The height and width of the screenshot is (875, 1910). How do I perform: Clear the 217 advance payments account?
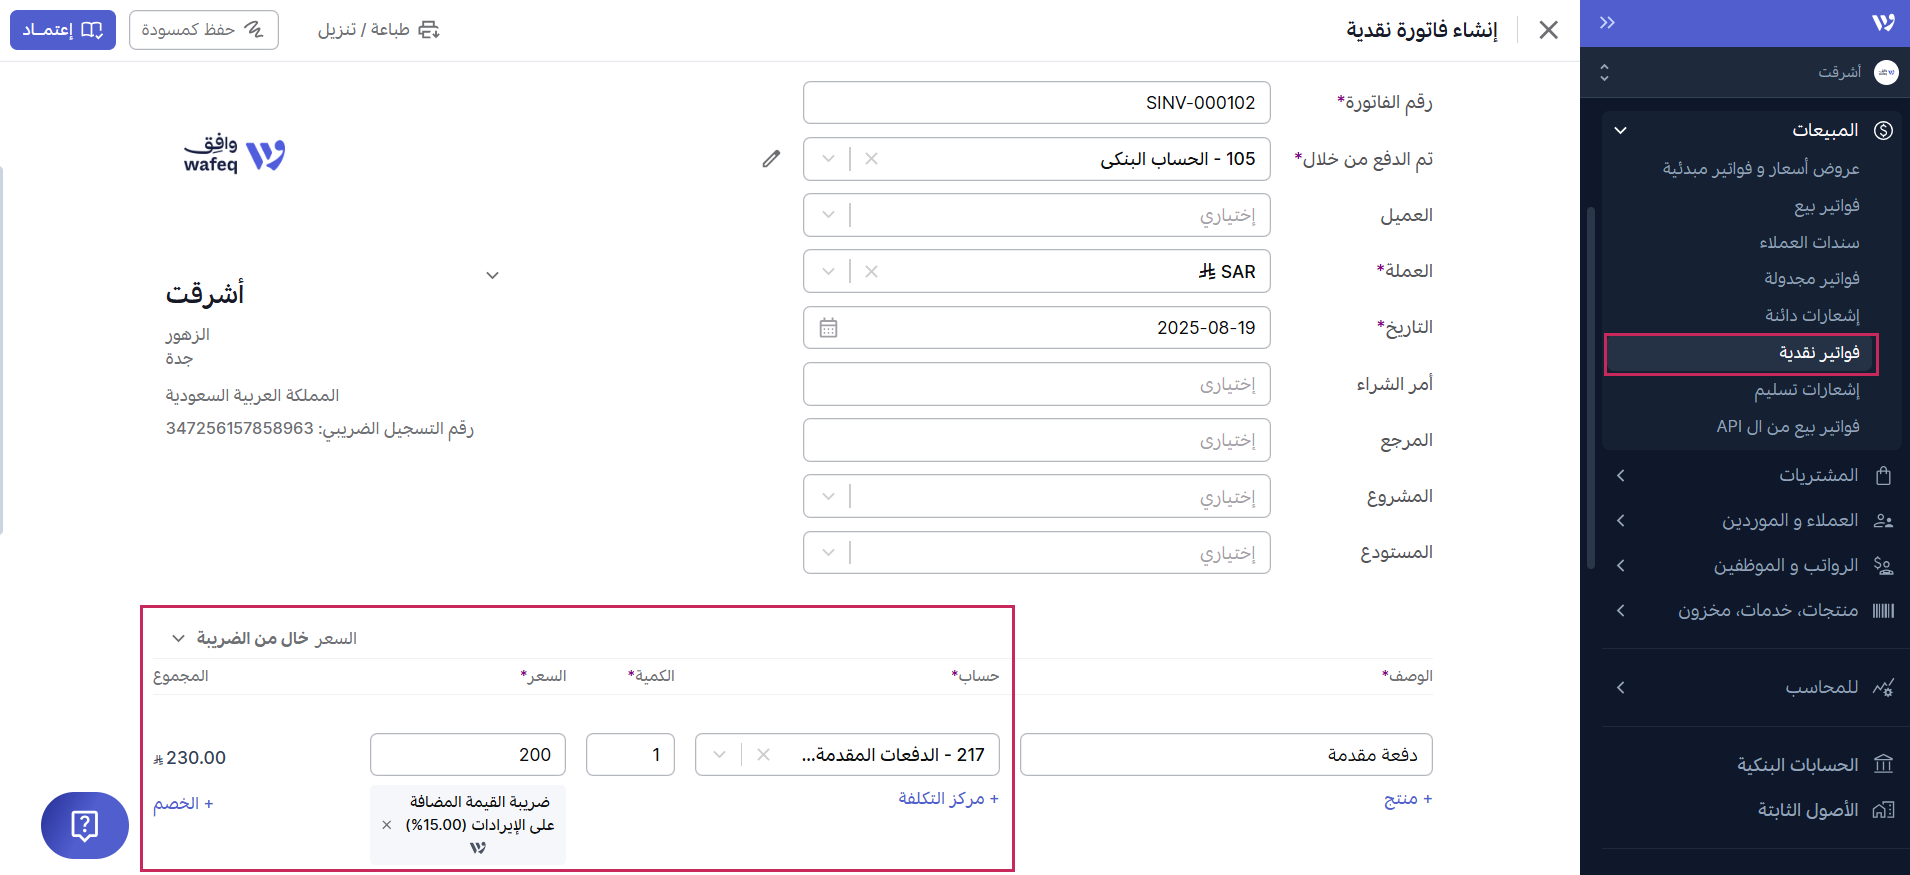click(763, 755)
